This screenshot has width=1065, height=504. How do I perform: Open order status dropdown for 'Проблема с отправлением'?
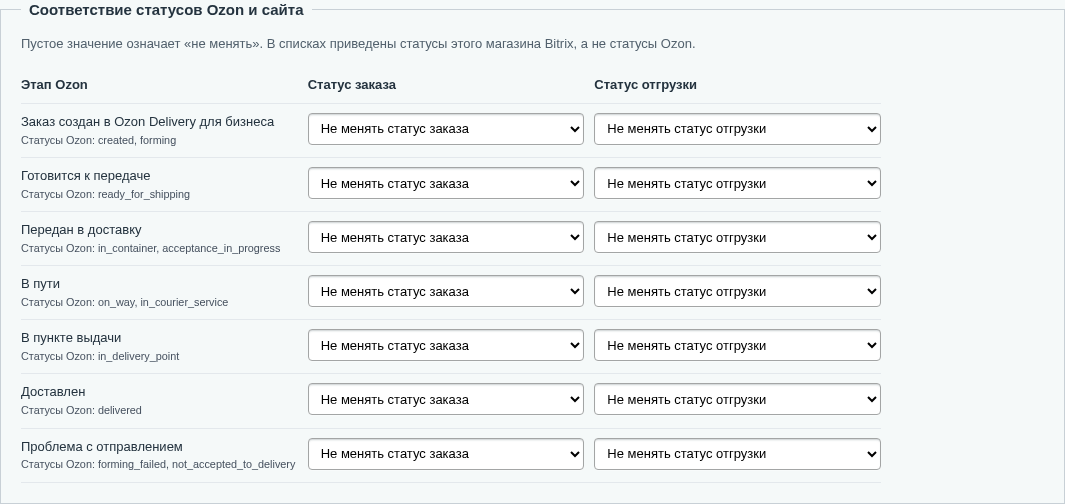[x=446, y=454]
